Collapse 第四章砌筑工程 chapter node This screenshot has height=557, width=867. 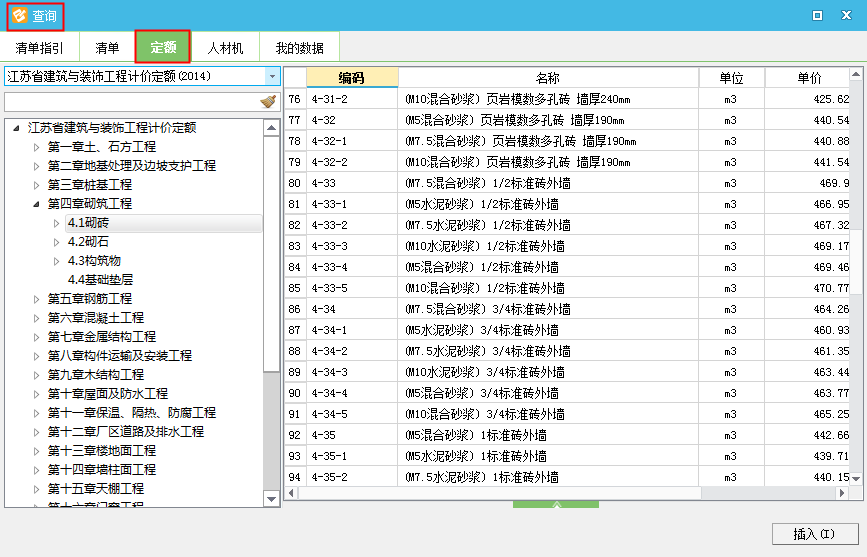point(37,204)
